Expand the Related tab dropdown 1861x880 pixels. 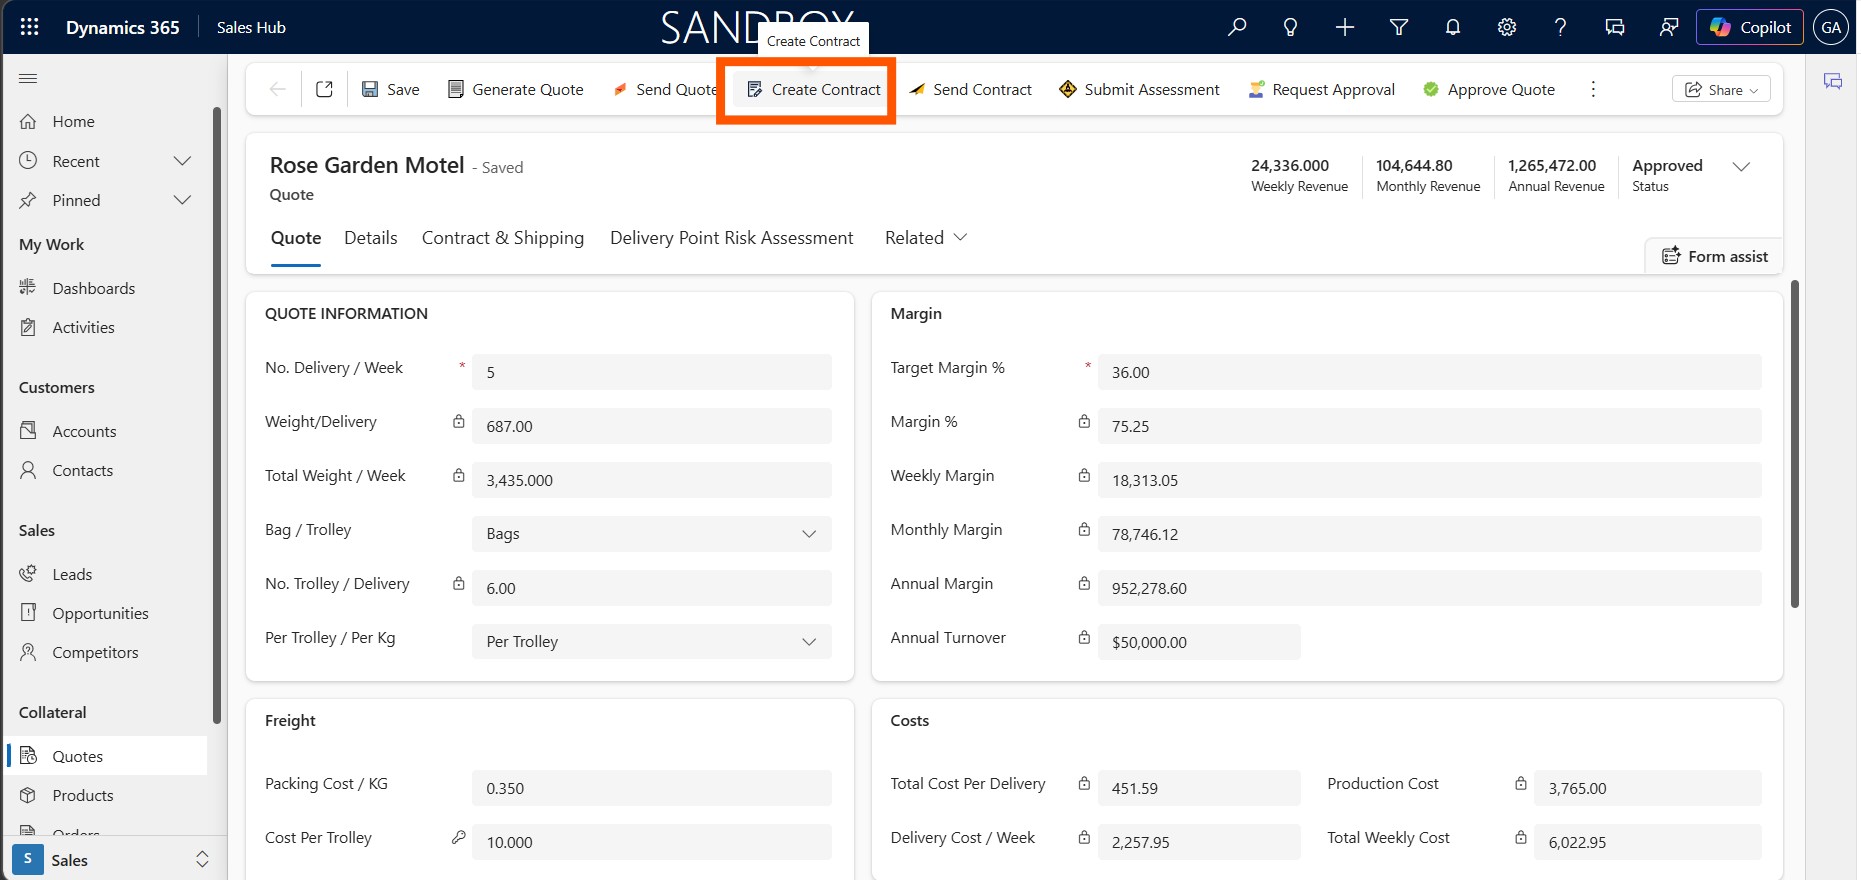click(926, 238)
